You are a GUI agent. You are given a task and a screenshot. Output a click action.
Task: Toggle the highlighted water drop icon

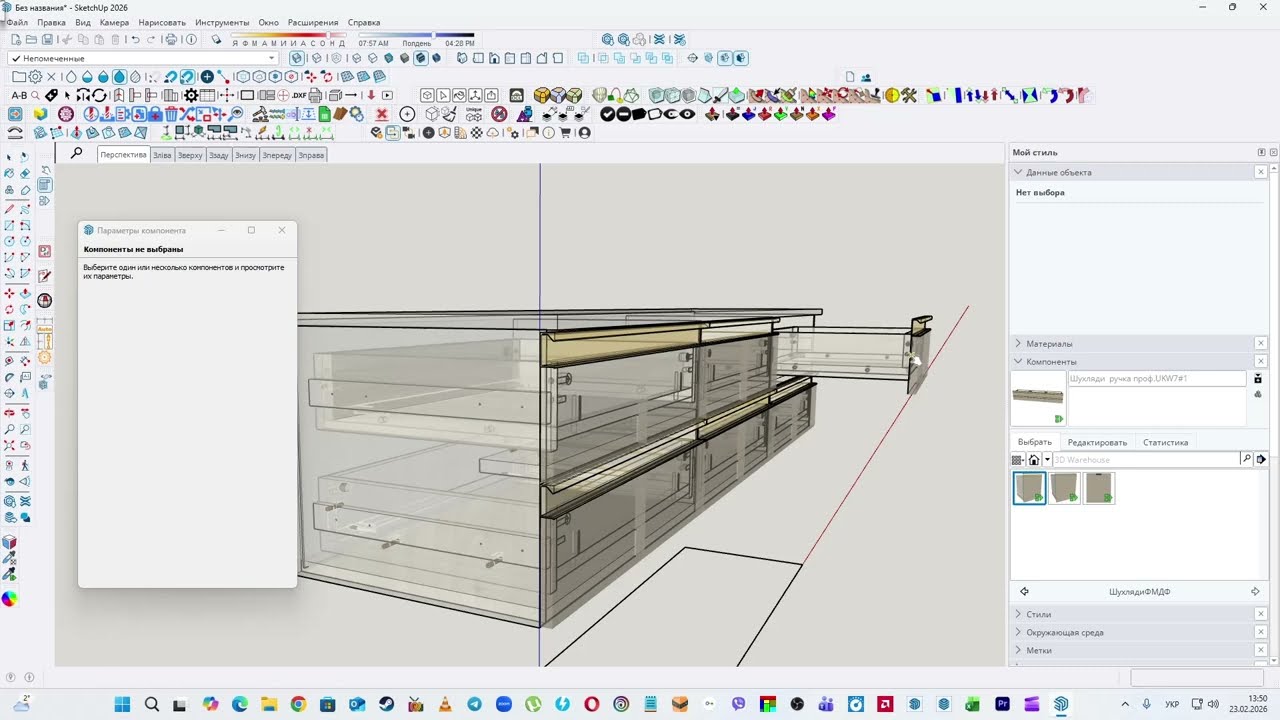coord(119,77)
